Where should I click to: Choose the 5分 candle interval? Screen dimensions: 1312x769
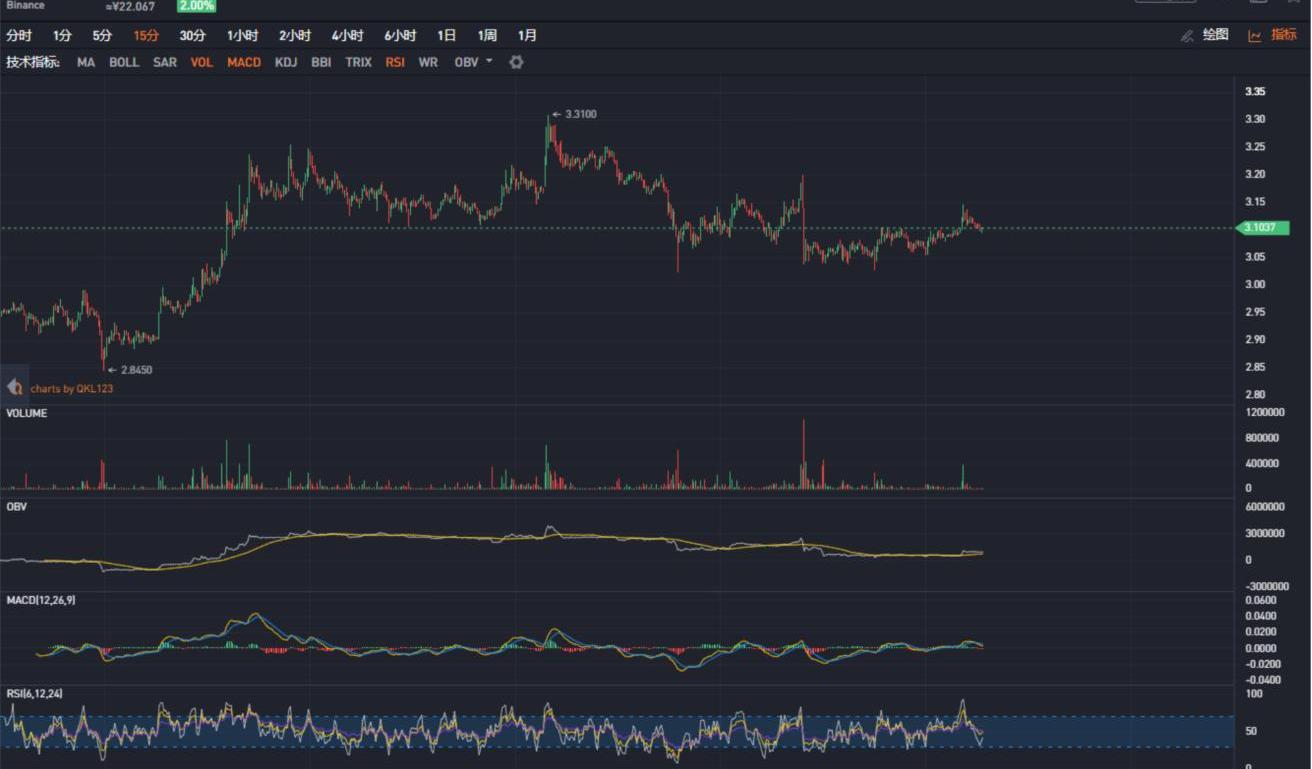point(102,36)
